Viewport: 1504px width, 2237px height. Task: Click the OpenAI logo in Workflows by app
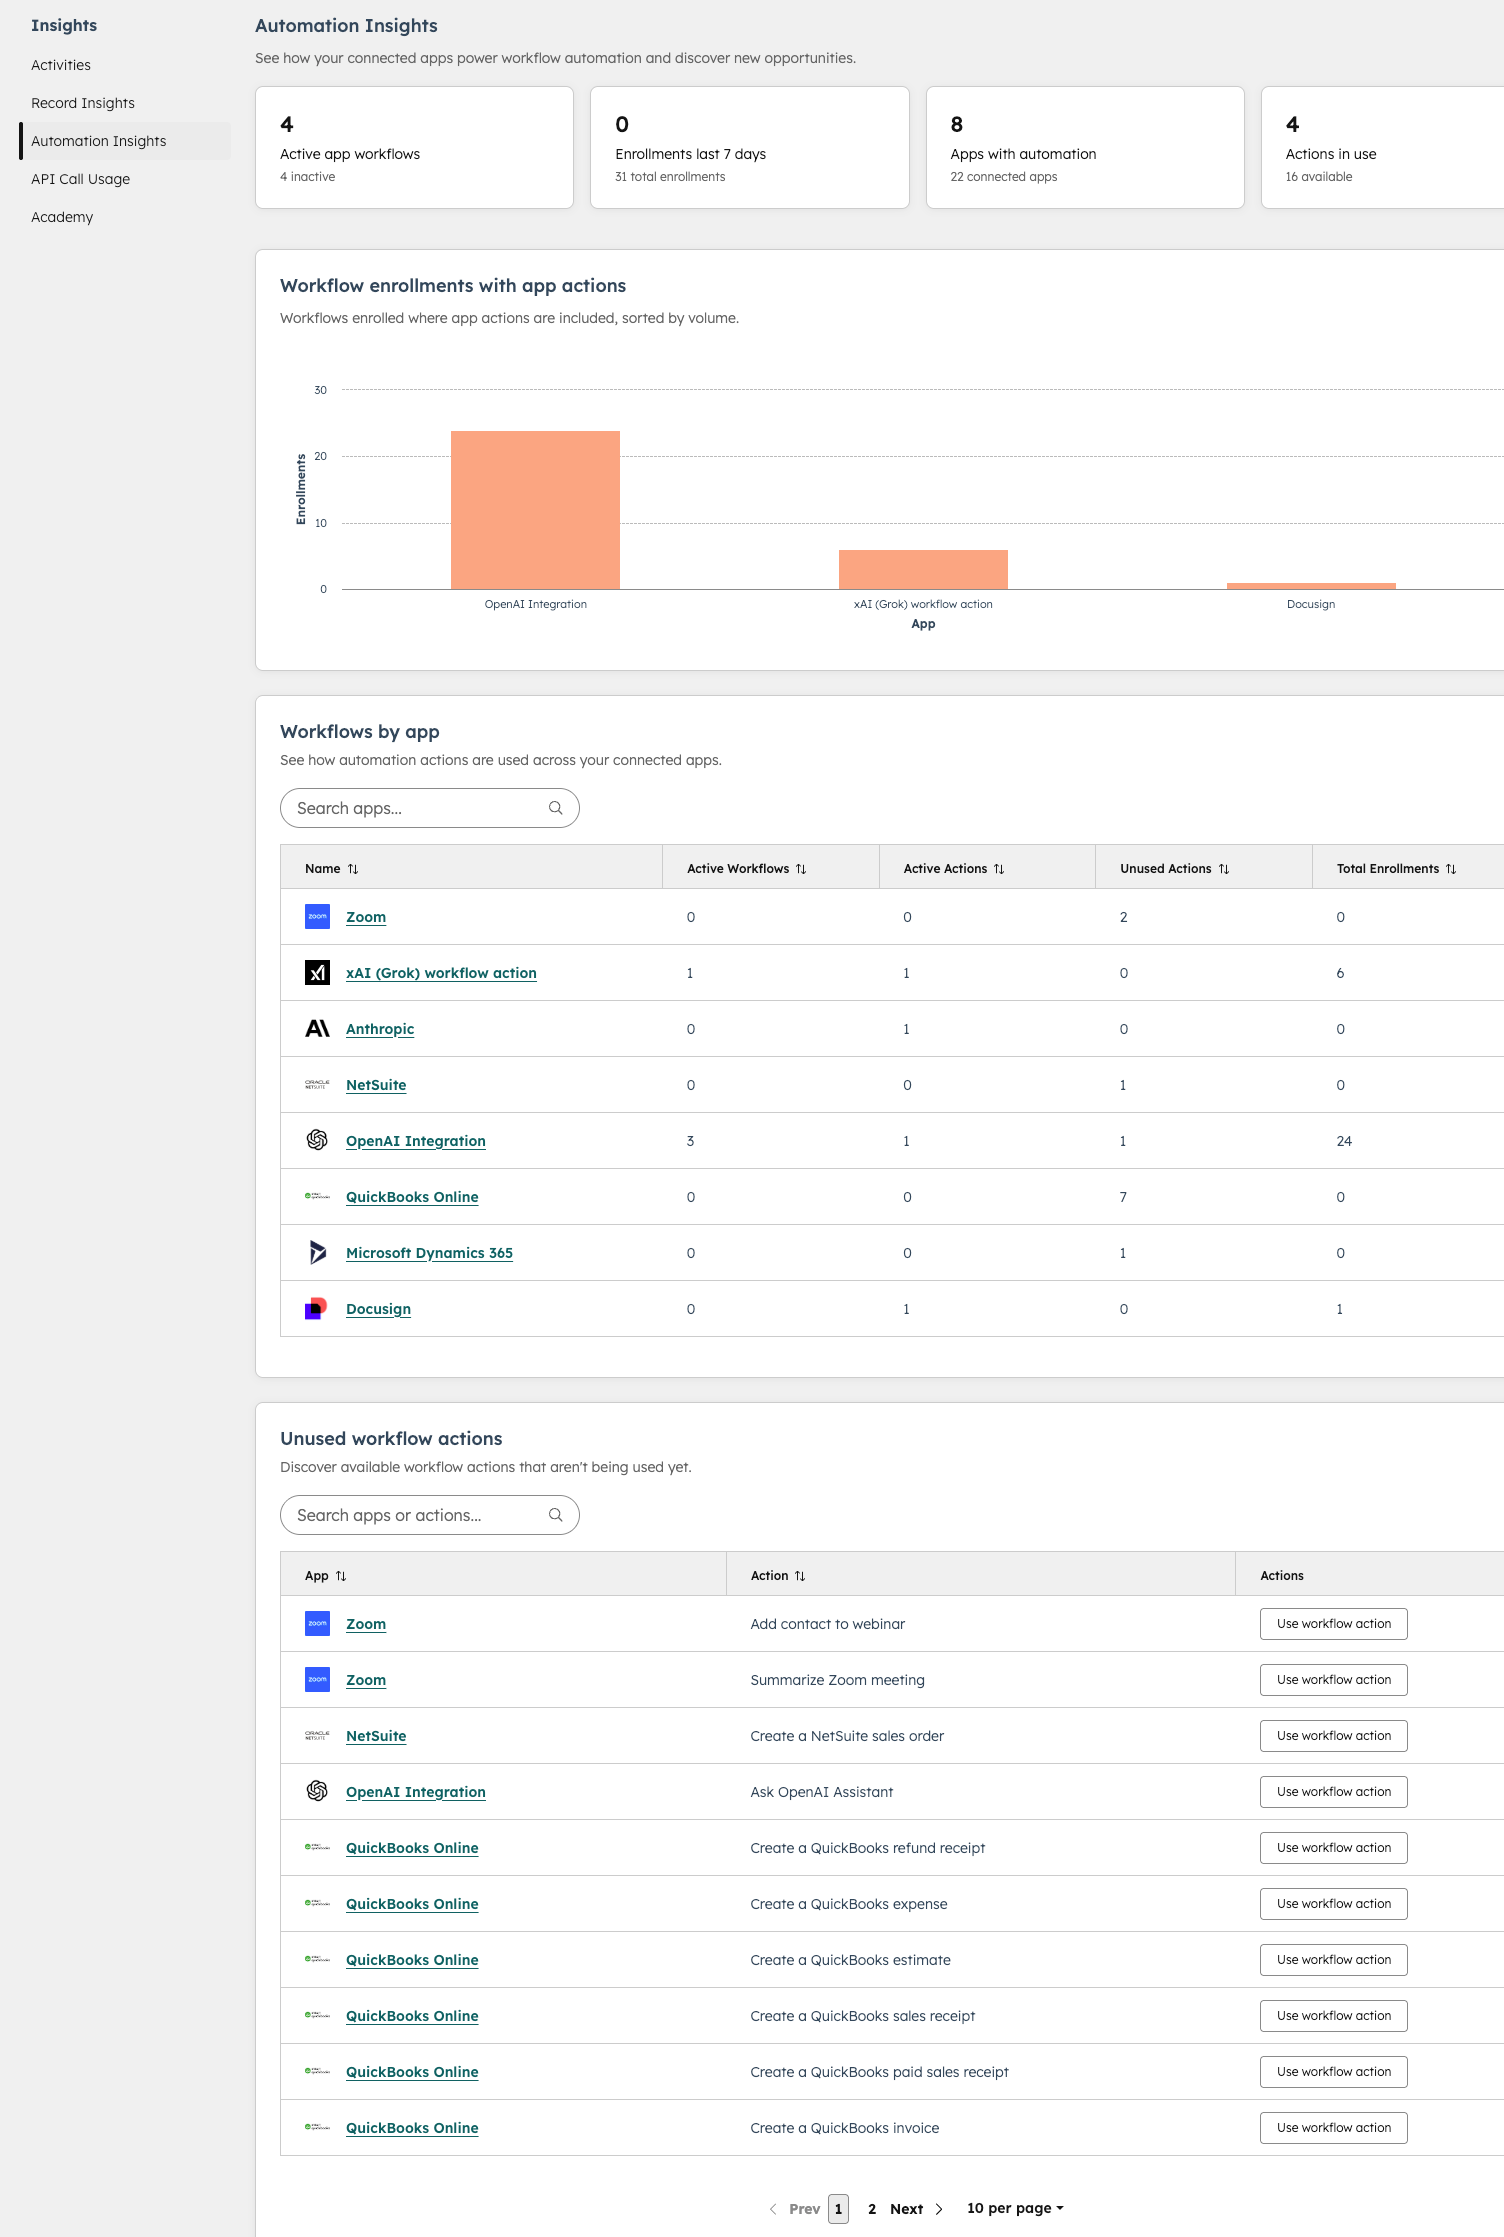(x=317, y=1140)
